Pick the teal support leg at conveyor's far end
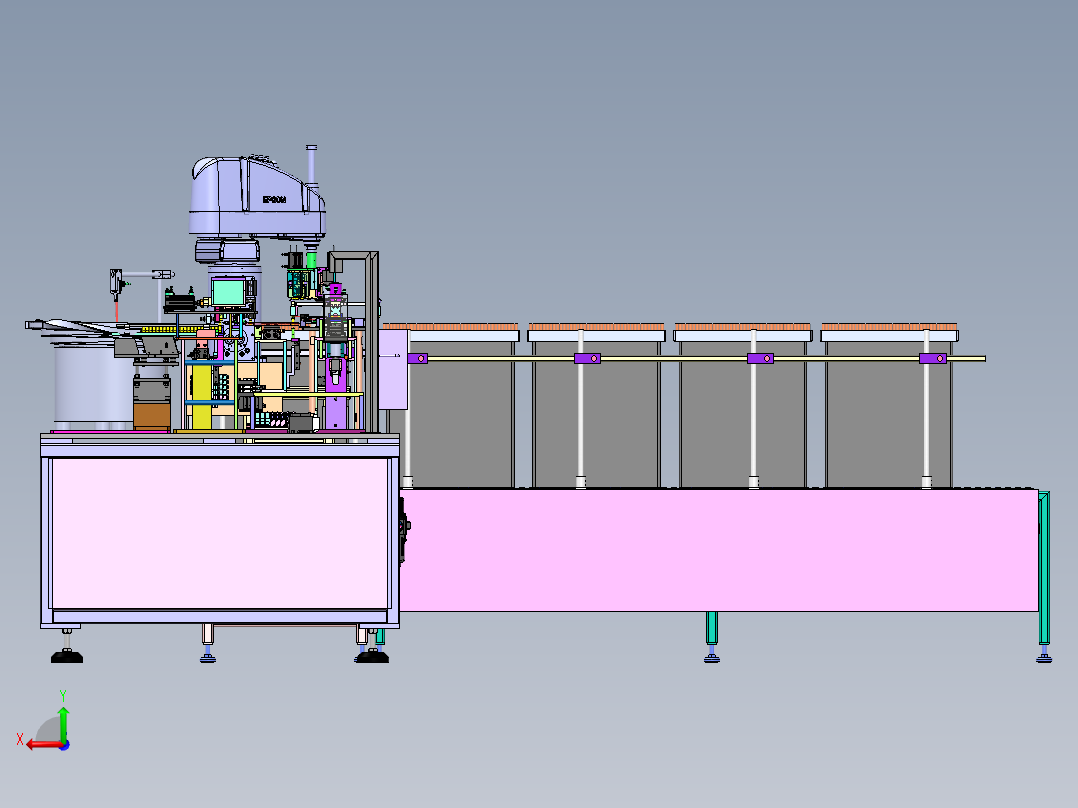 coord(1044,568)
